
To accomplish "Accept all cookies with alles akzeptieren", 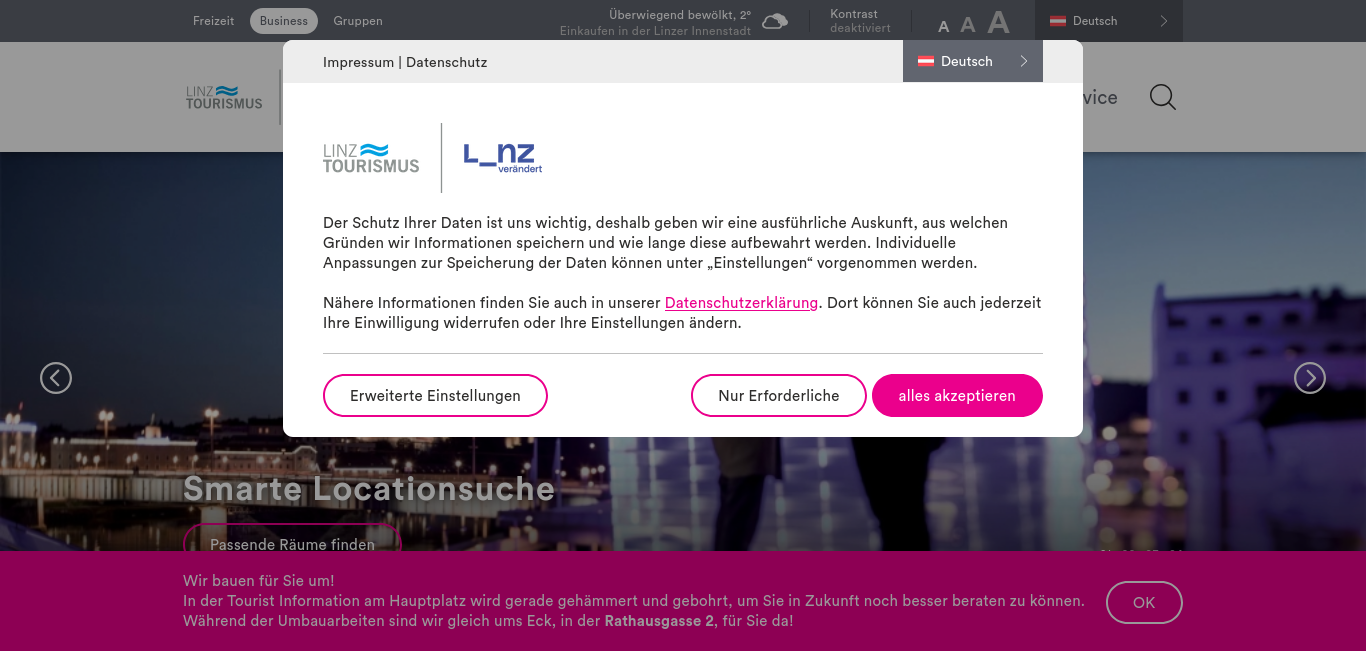I will click(957, 395).
